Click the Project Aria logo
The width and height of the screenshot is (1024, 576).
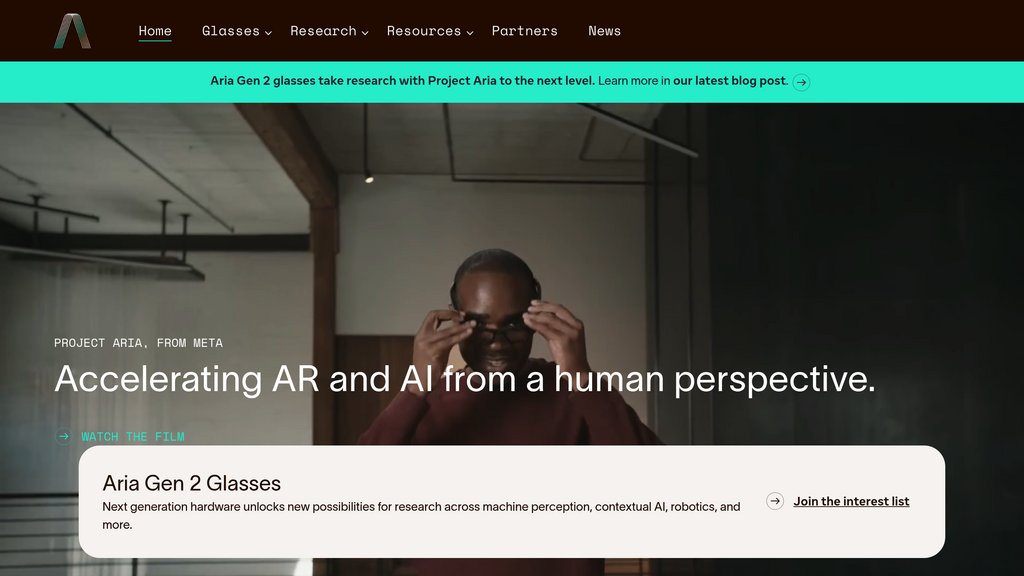(72, 31)
